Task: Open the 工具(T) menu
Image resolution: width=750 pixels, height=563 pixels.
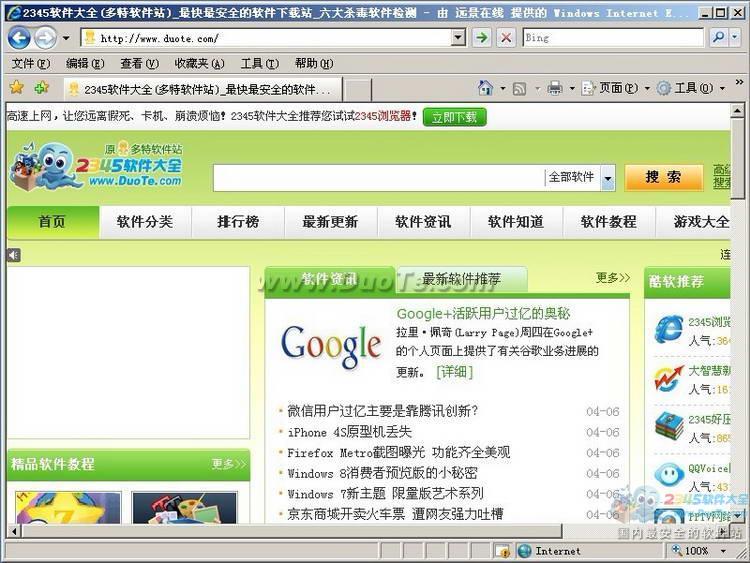Action: (260, 63)
